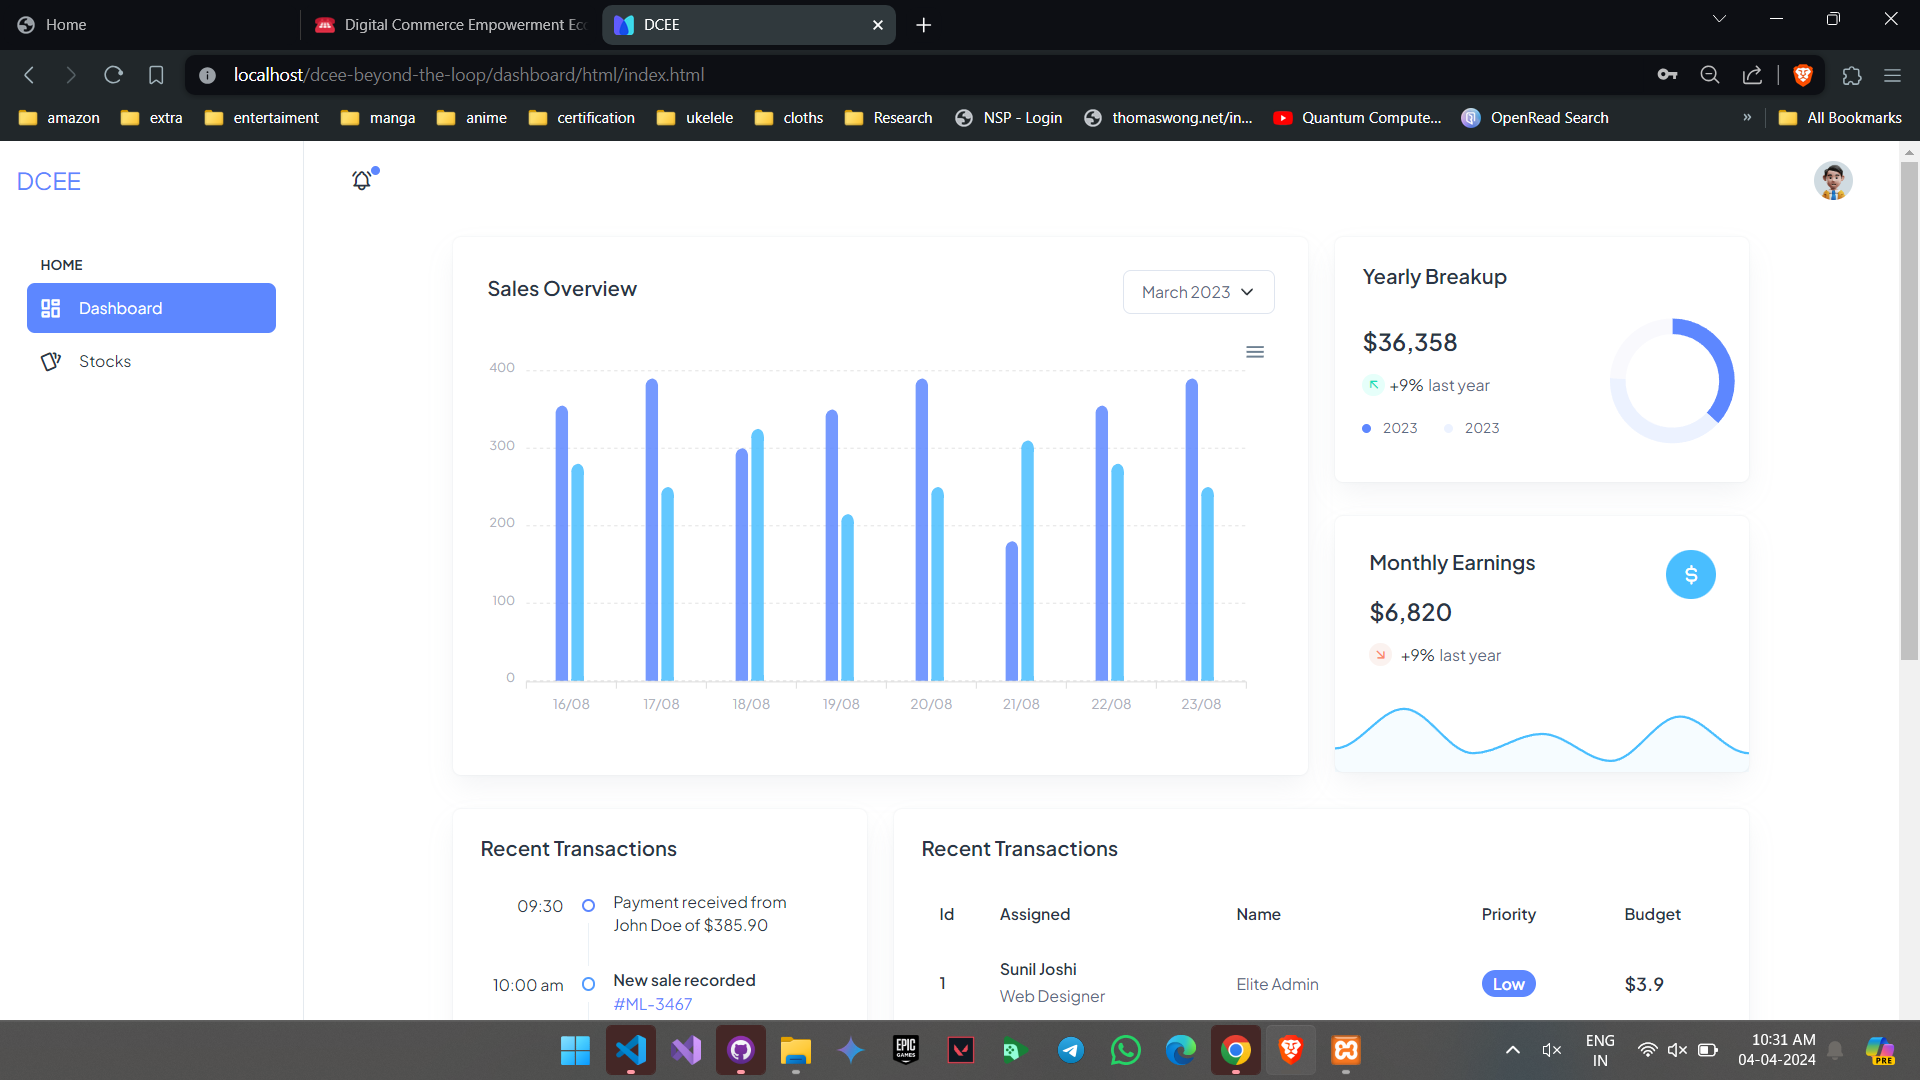Click Brave Shields lion icon
This screenshot has height=1080, width=1920.
point(1803,75)
